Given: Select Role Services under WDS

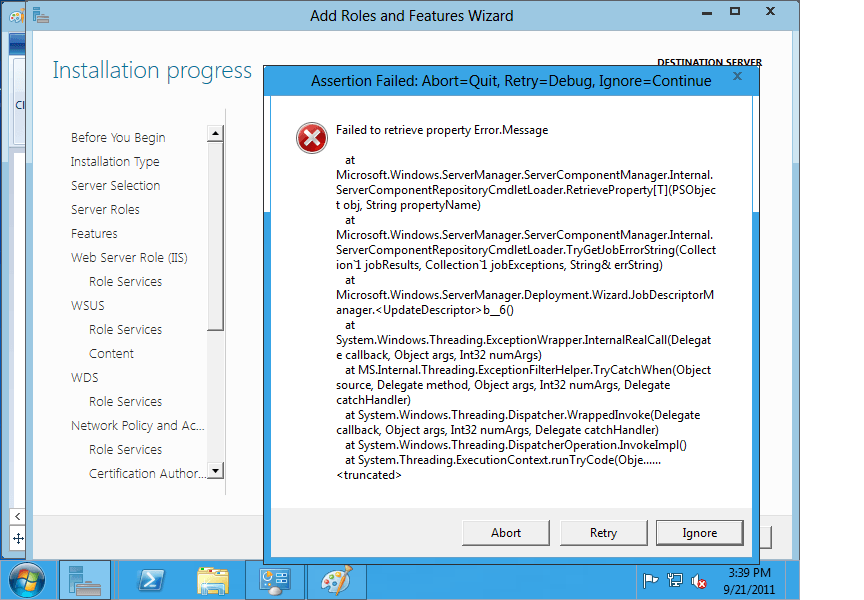Looking at the screenshot, I should pos(126,402).
